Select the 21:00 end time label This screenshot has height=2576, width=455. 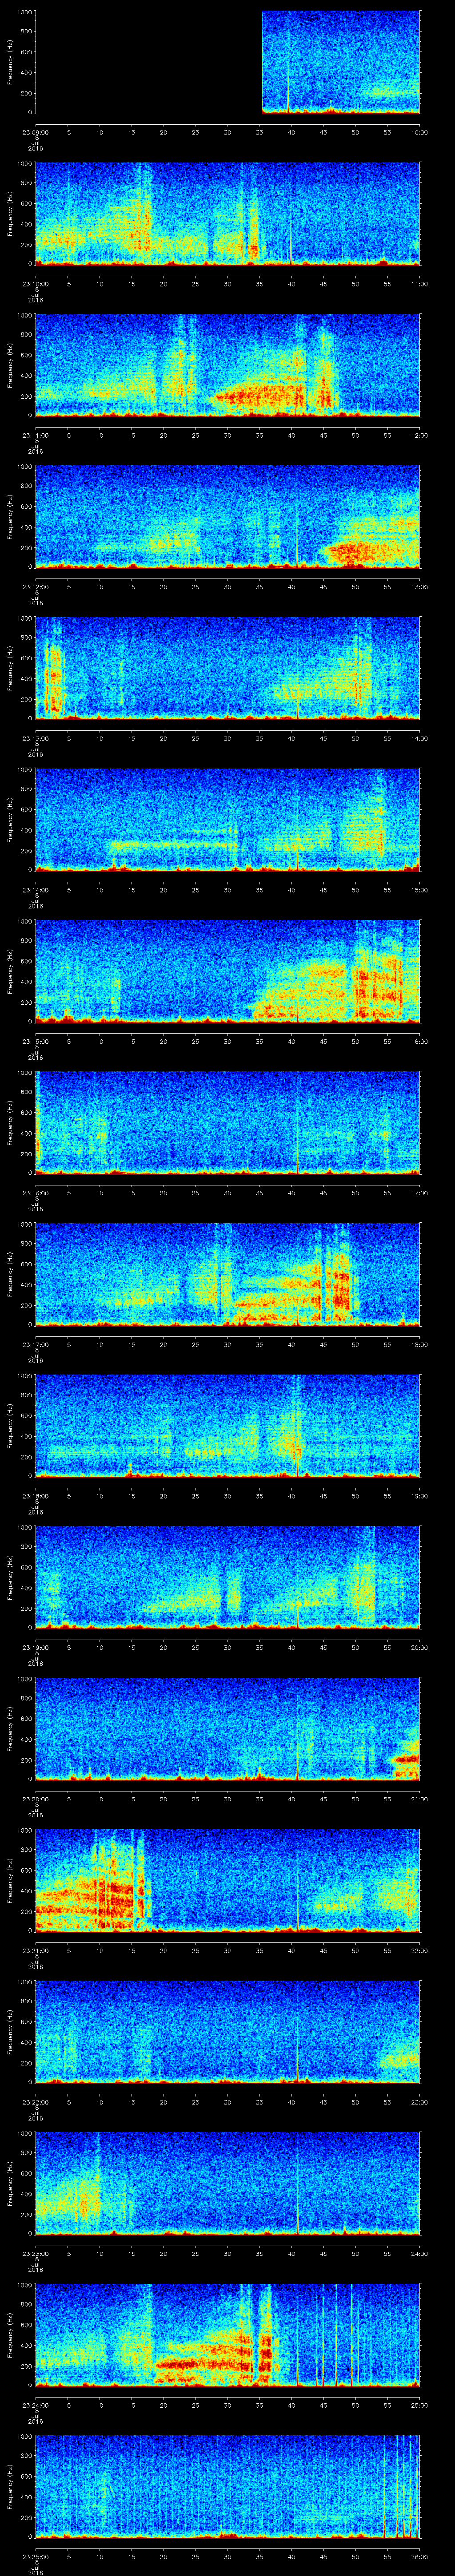tap(419, 1798)
